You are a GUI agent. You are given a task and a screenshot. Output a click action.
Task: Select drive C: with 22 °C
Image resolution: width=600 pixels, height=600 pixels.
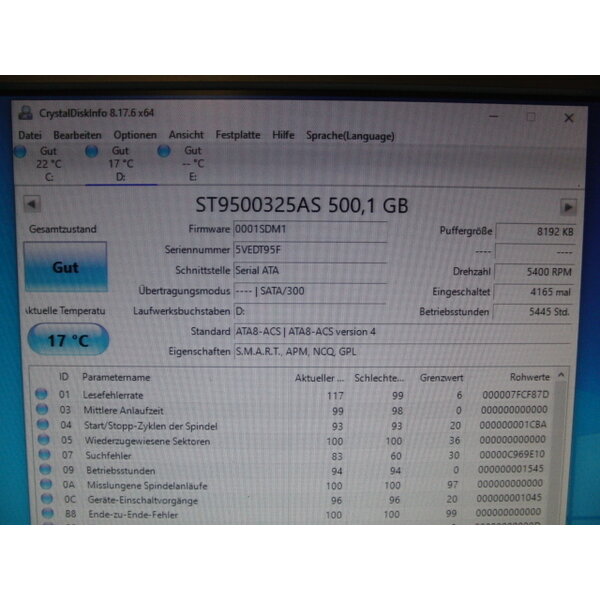[x=49, y=164]
